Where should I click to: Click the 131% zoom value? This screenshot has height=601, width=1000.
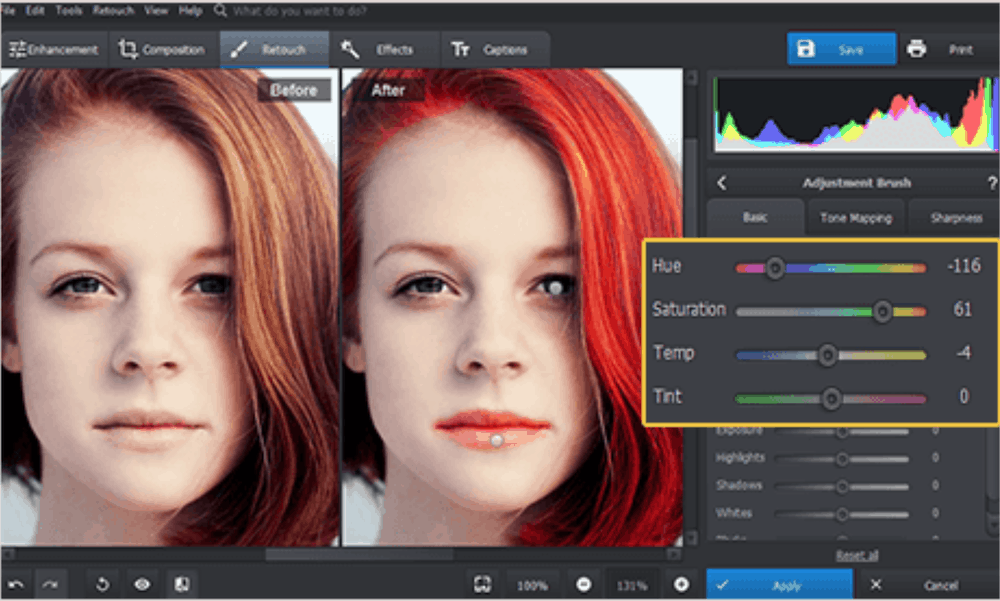pyautogui.click(x=631, y=585)
